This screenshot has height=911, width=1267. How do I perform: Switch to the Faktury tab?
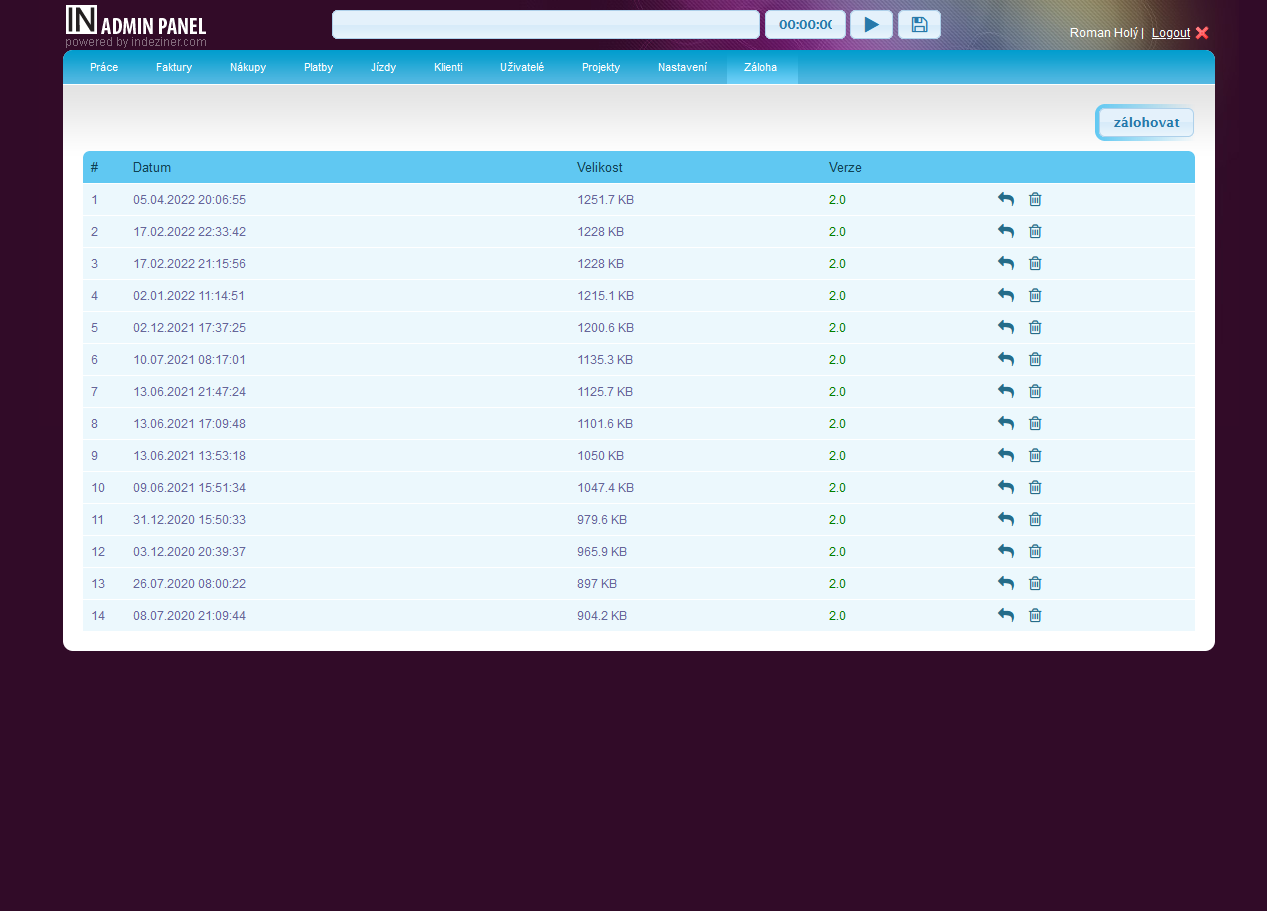(x=174, y=67)
